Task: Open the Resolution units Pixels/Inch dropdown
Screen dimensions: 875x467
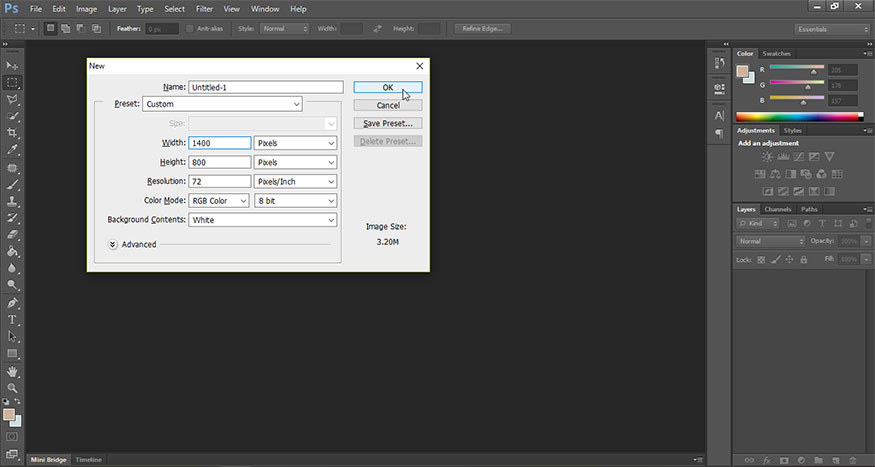Action: [x=295, y=181]
